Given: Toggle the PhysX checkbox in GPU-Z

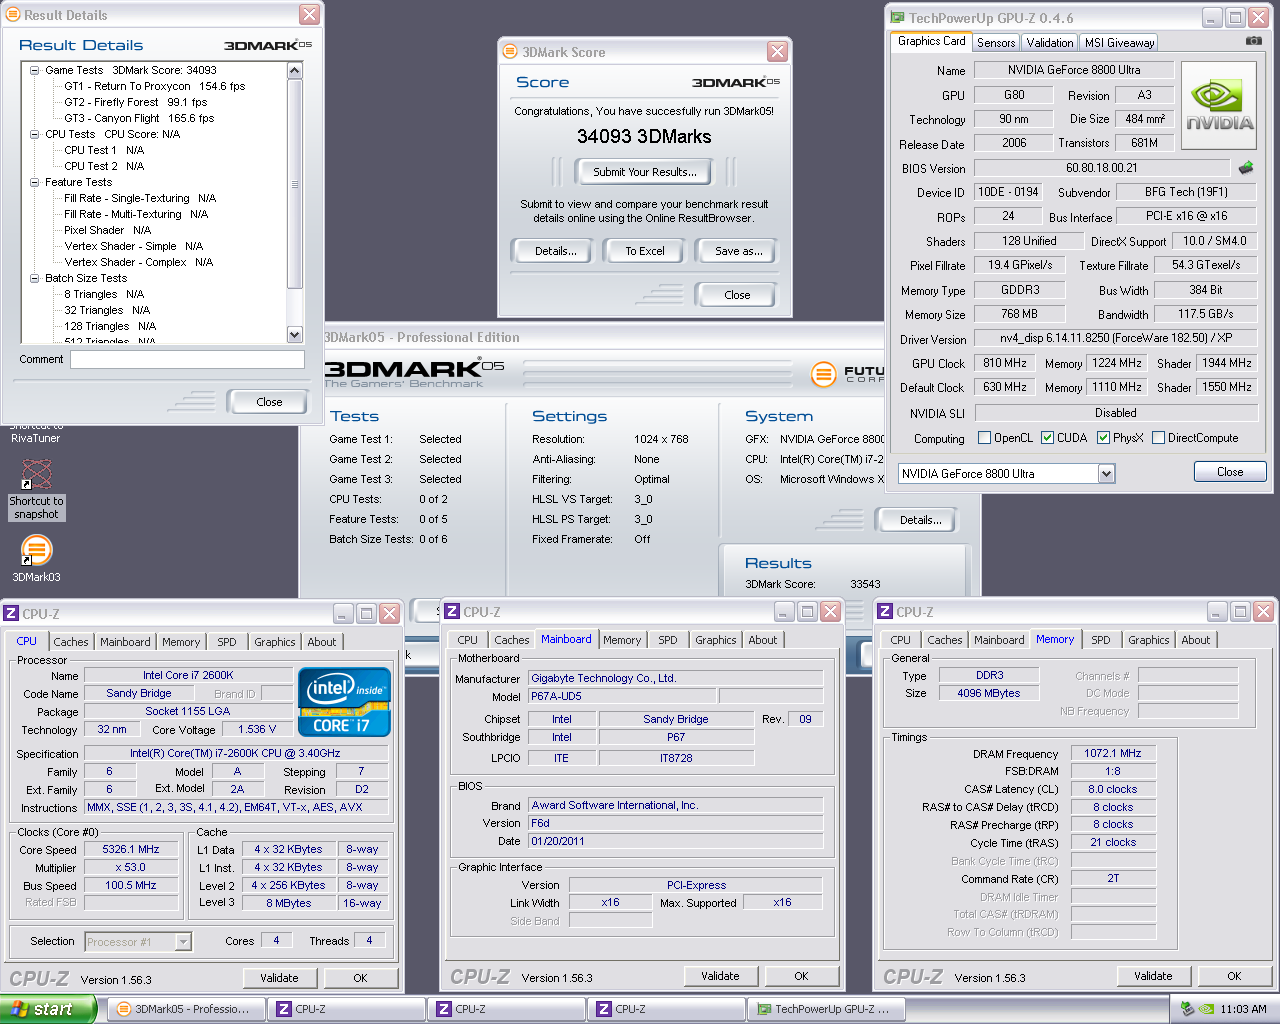Looking at the screenshot, I should click(x=1103, y=437).
